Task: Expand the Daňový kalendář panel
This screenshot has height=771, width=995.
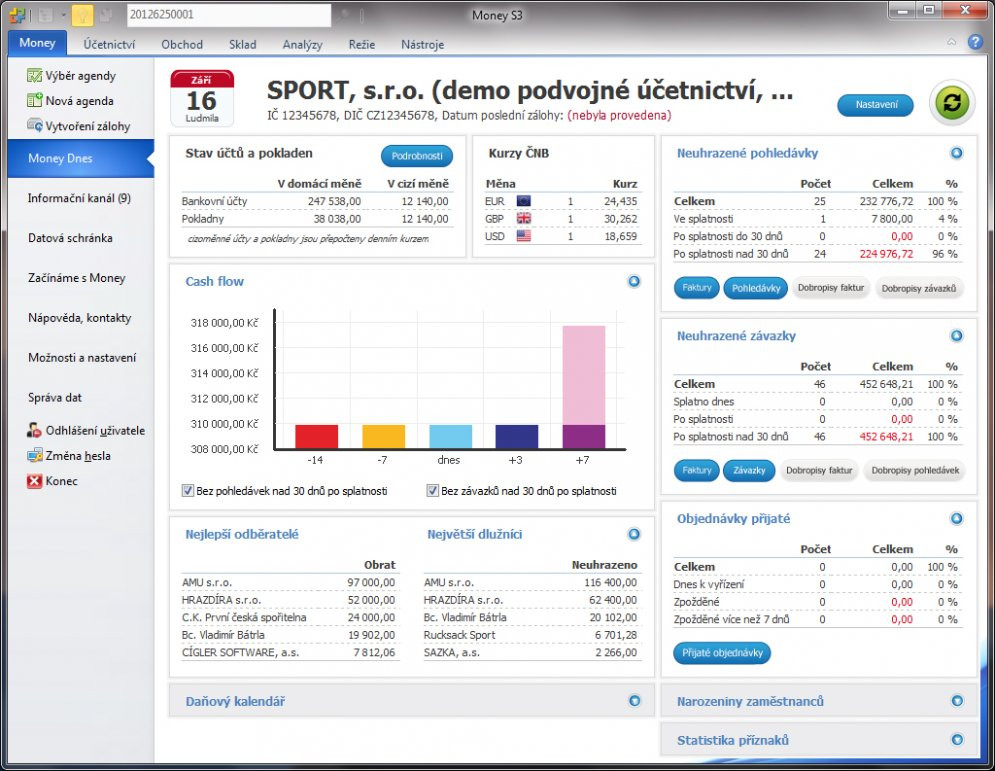Action: 635,701
